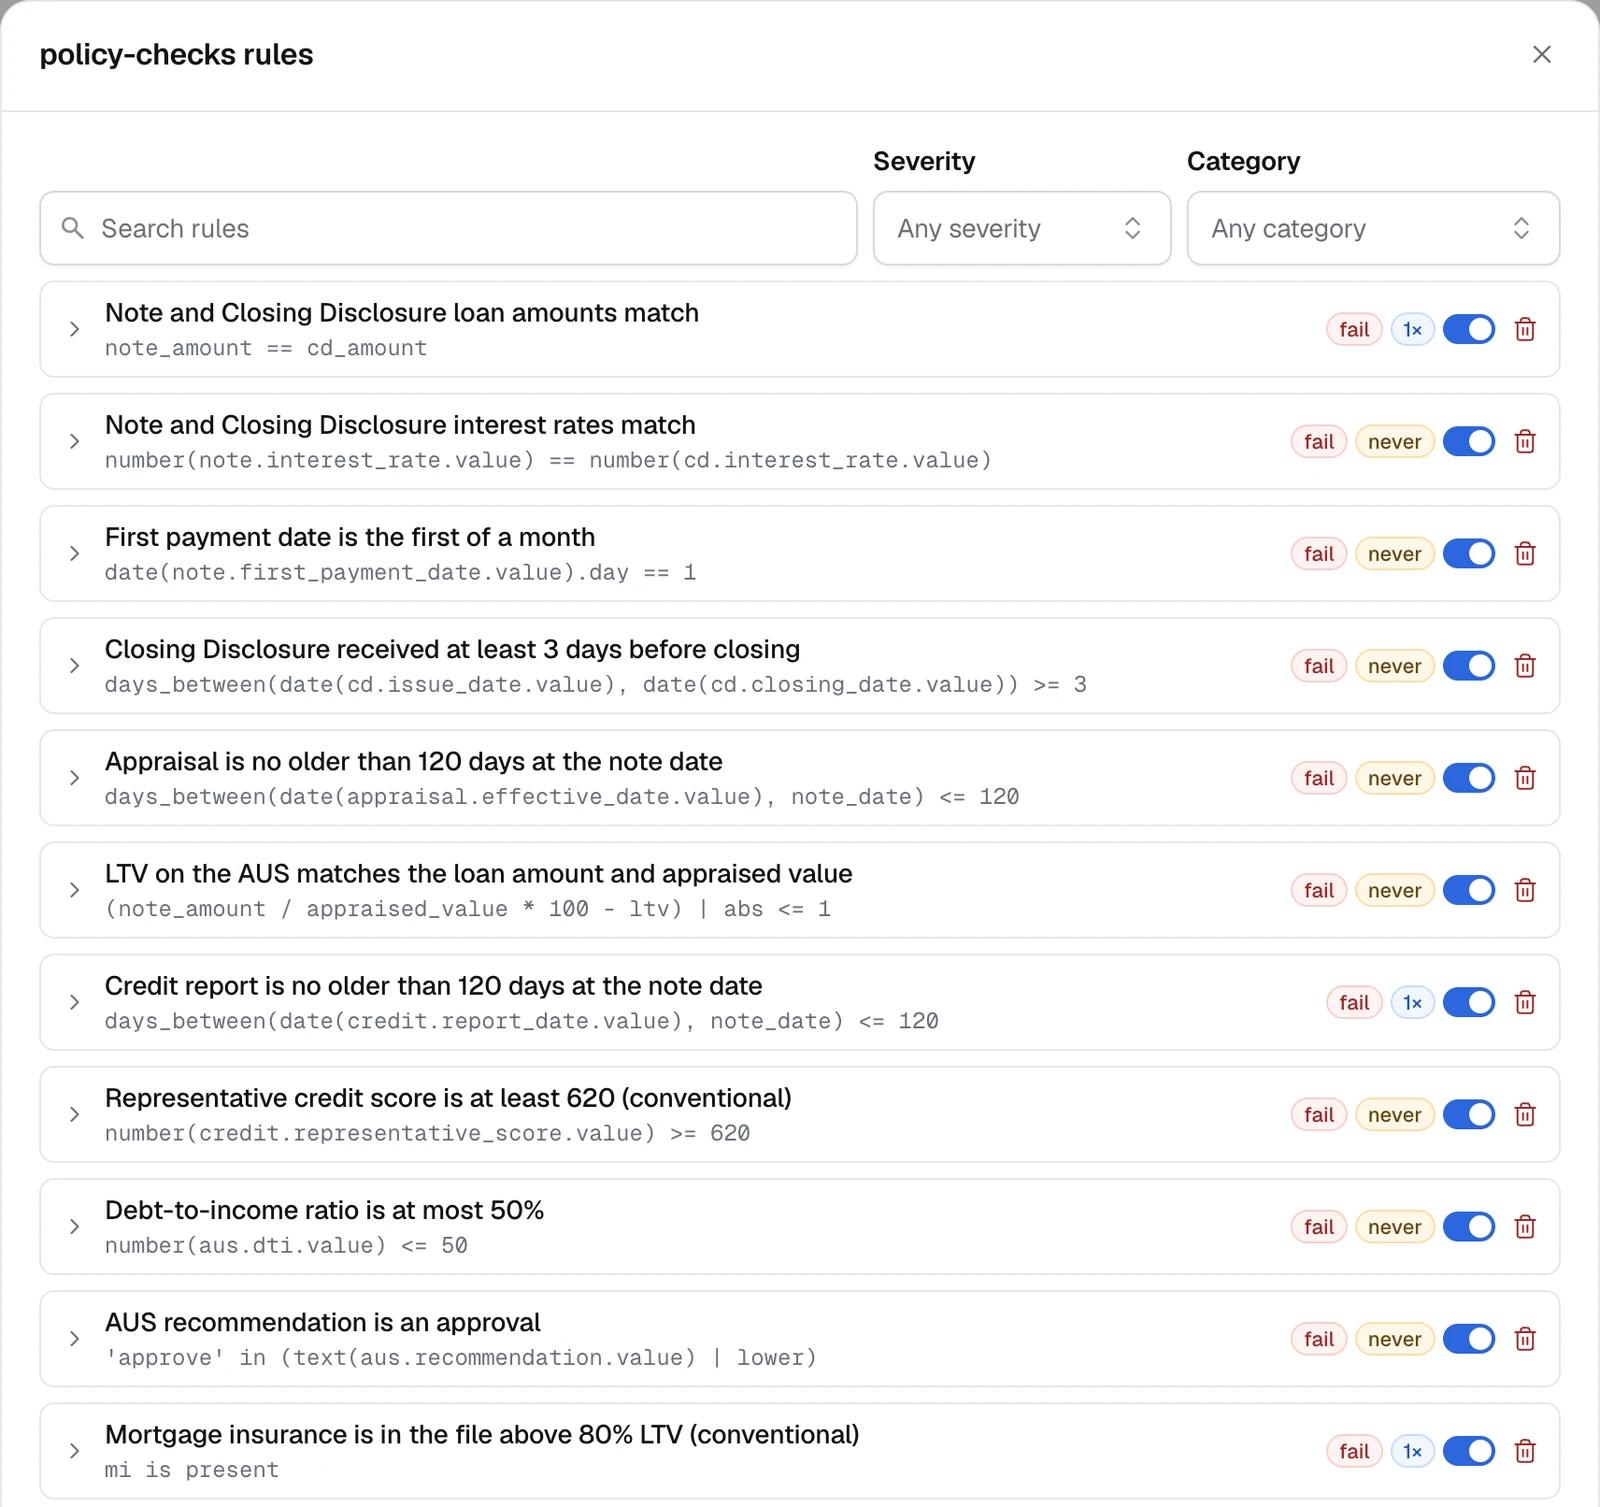Viewport: 1600px width, 1507px height.
Task: Toggle off the interest rates match rule
Action: 1469,441
